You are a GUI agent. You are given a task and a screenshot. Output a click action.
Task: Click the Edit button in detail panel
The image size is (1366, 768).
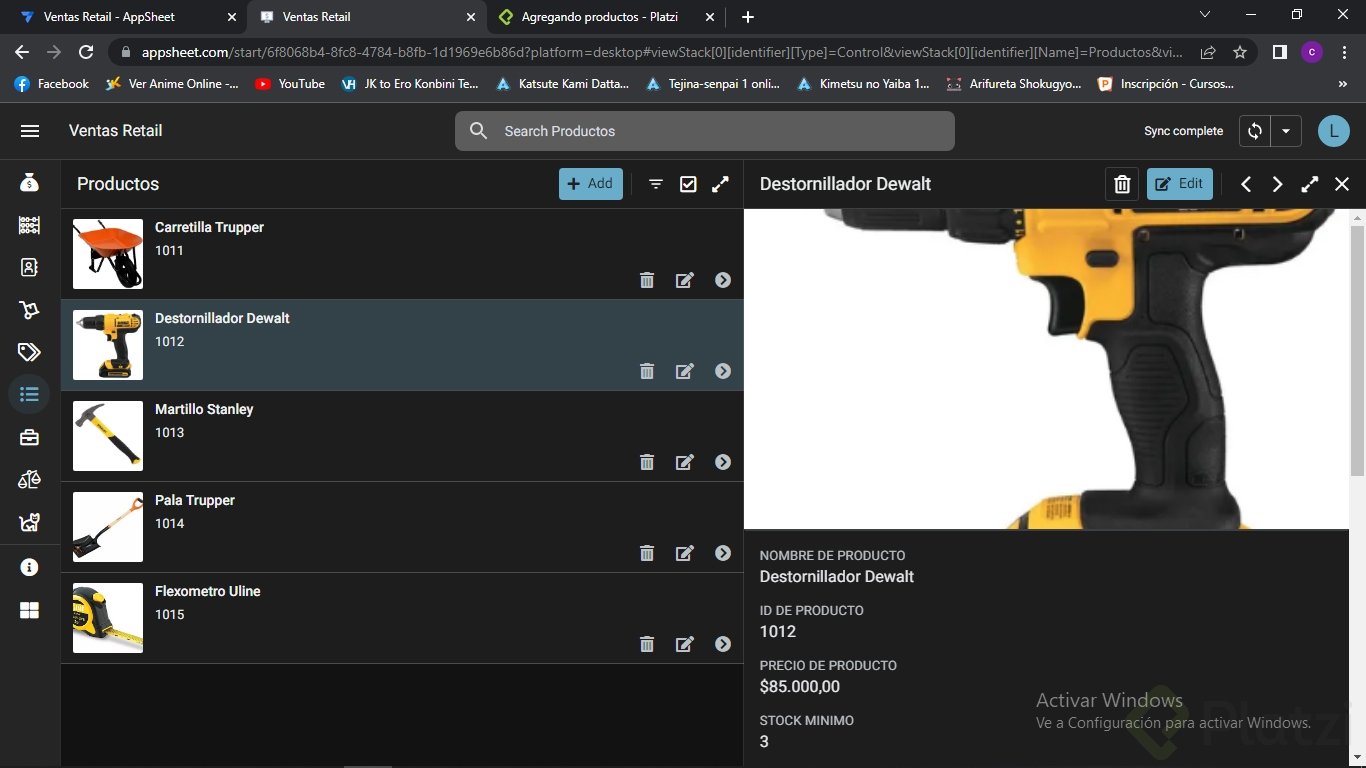coord(1180,184)
